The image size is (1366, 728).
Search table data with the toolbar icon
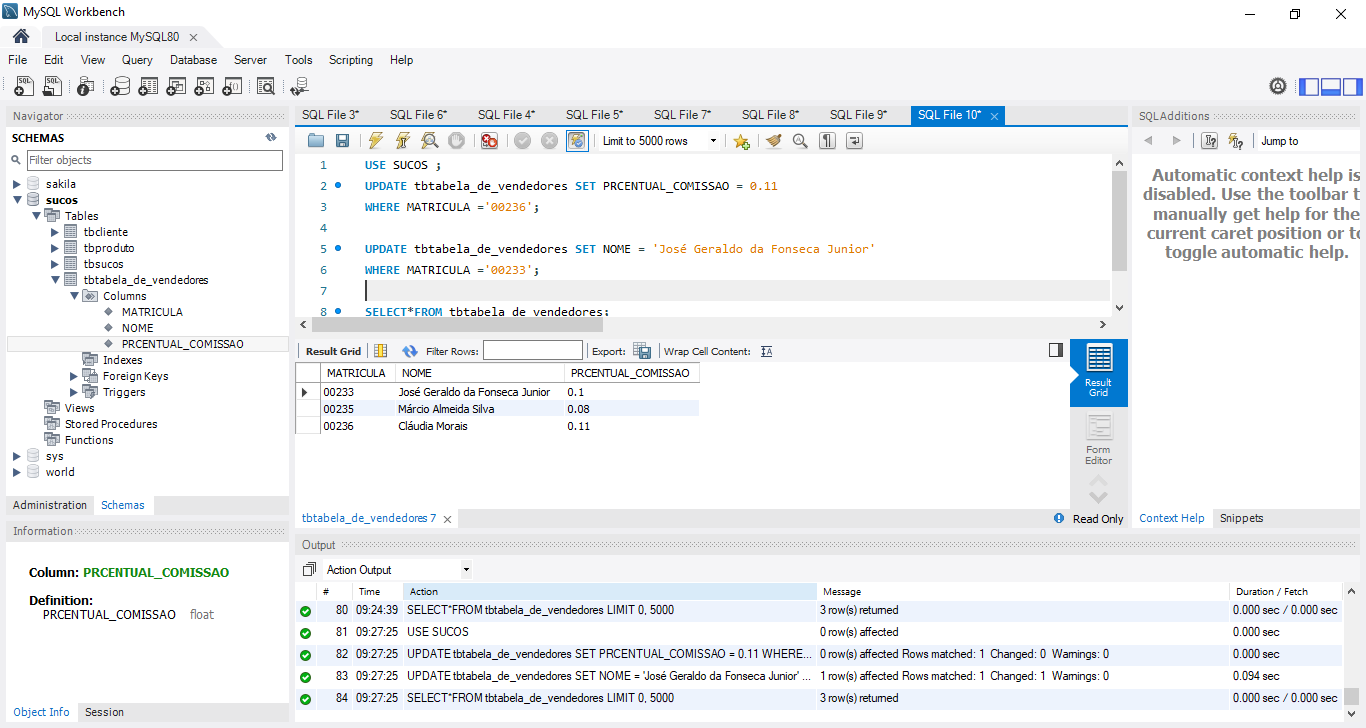click(265, 87)
